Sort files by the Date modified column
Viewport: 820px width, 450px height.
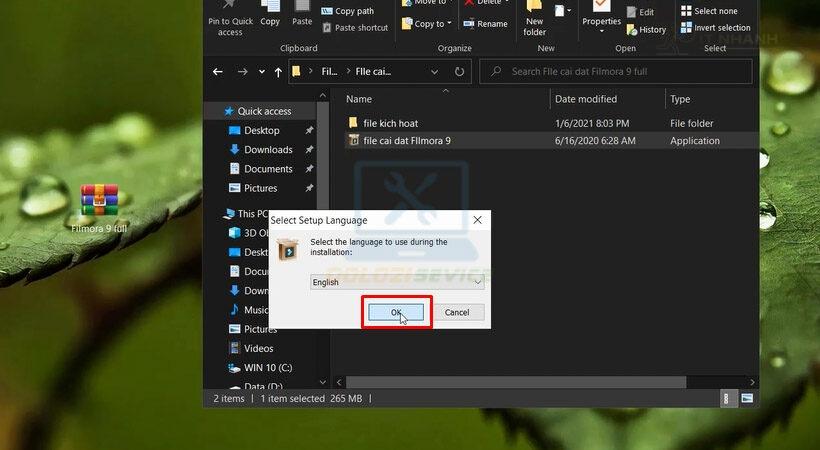(586, 99)
